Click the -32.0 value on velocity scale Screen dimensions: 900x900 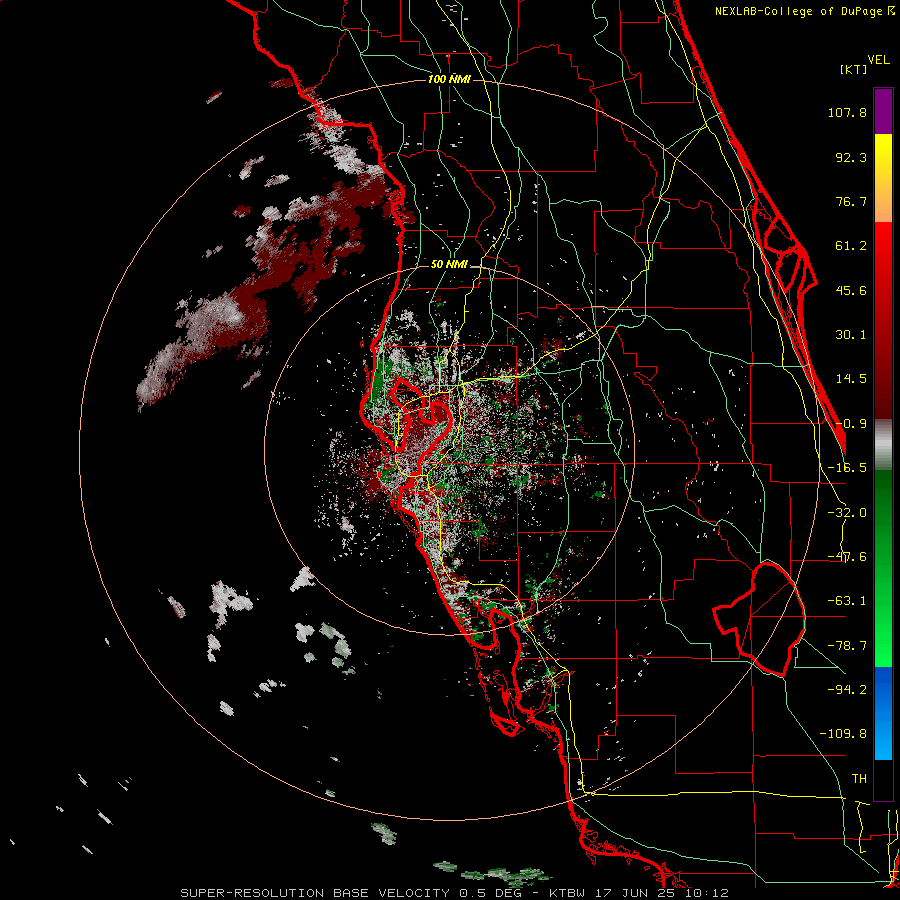[x=847, y=513]
